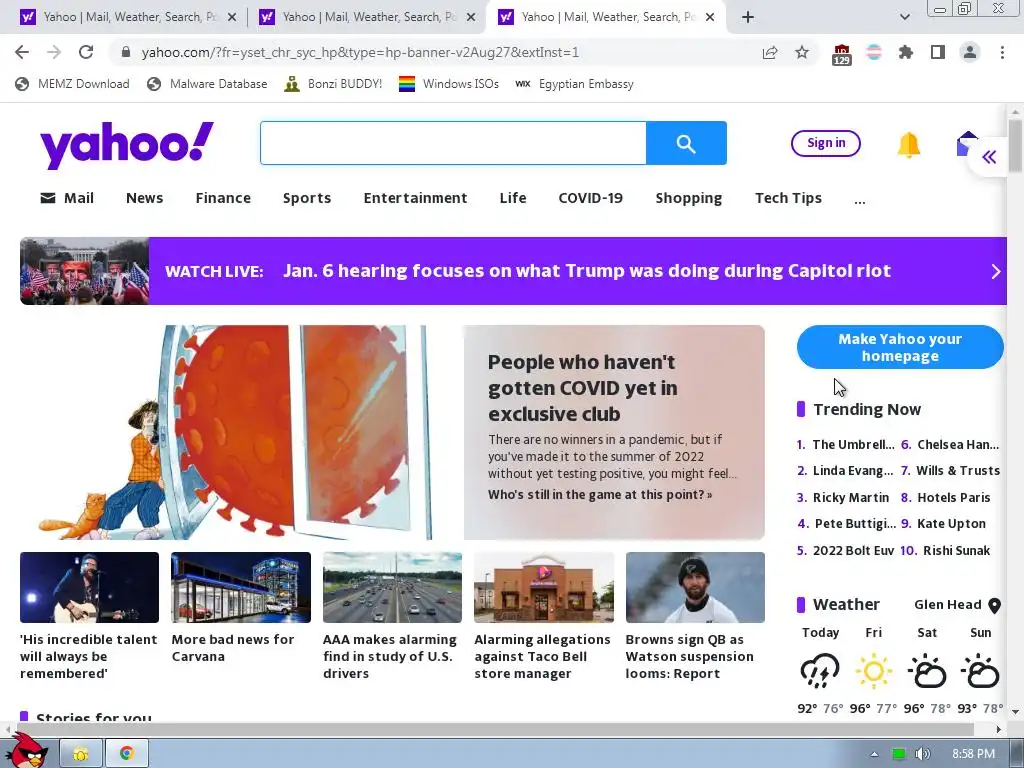The image size is (1024, 768).
Task: Open a new tab with plus icon
Action: click(x=748, y=17)
